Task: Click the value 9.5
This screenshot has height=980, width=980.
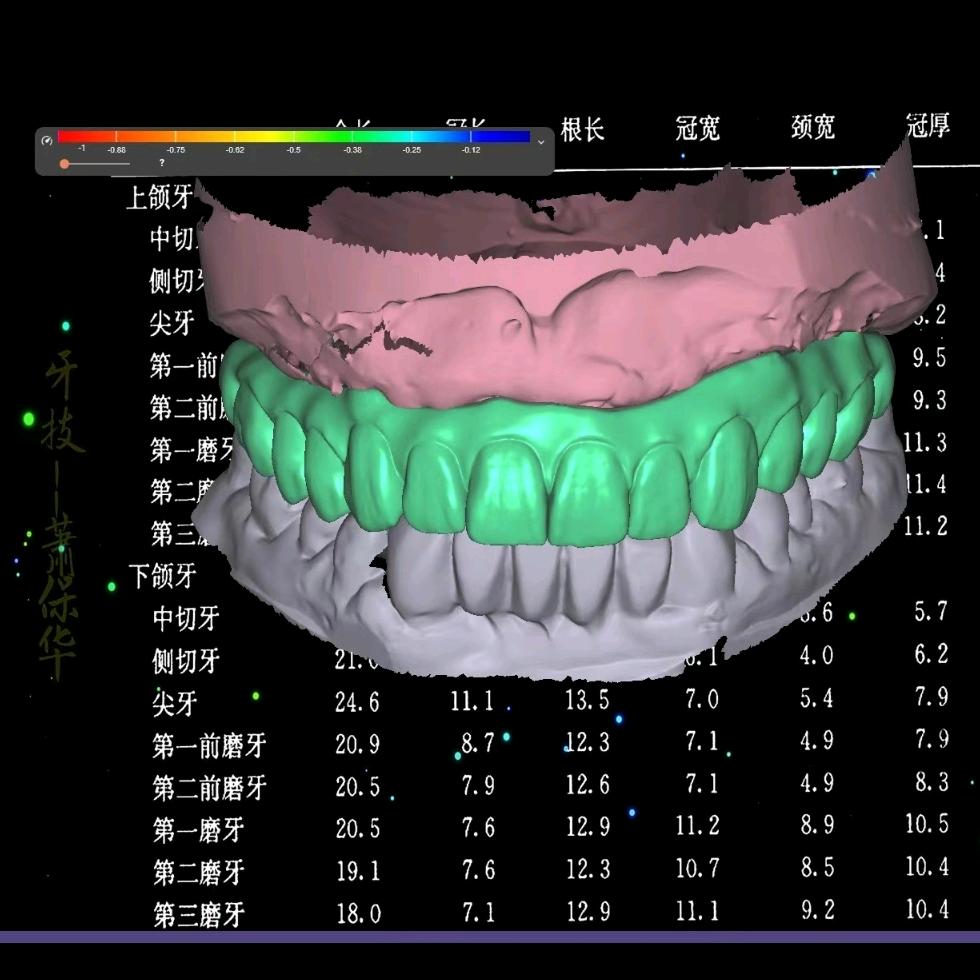Action: coord(929,358)
